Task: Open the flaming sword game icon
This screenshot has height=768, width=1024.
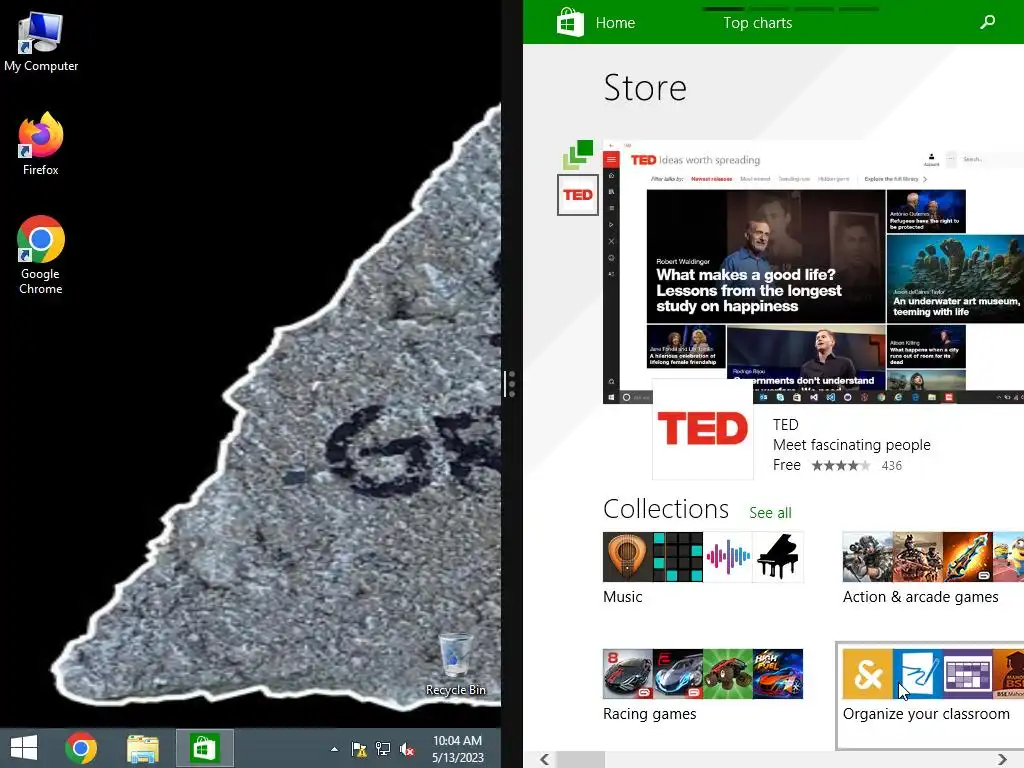Action: click(968, 557)
